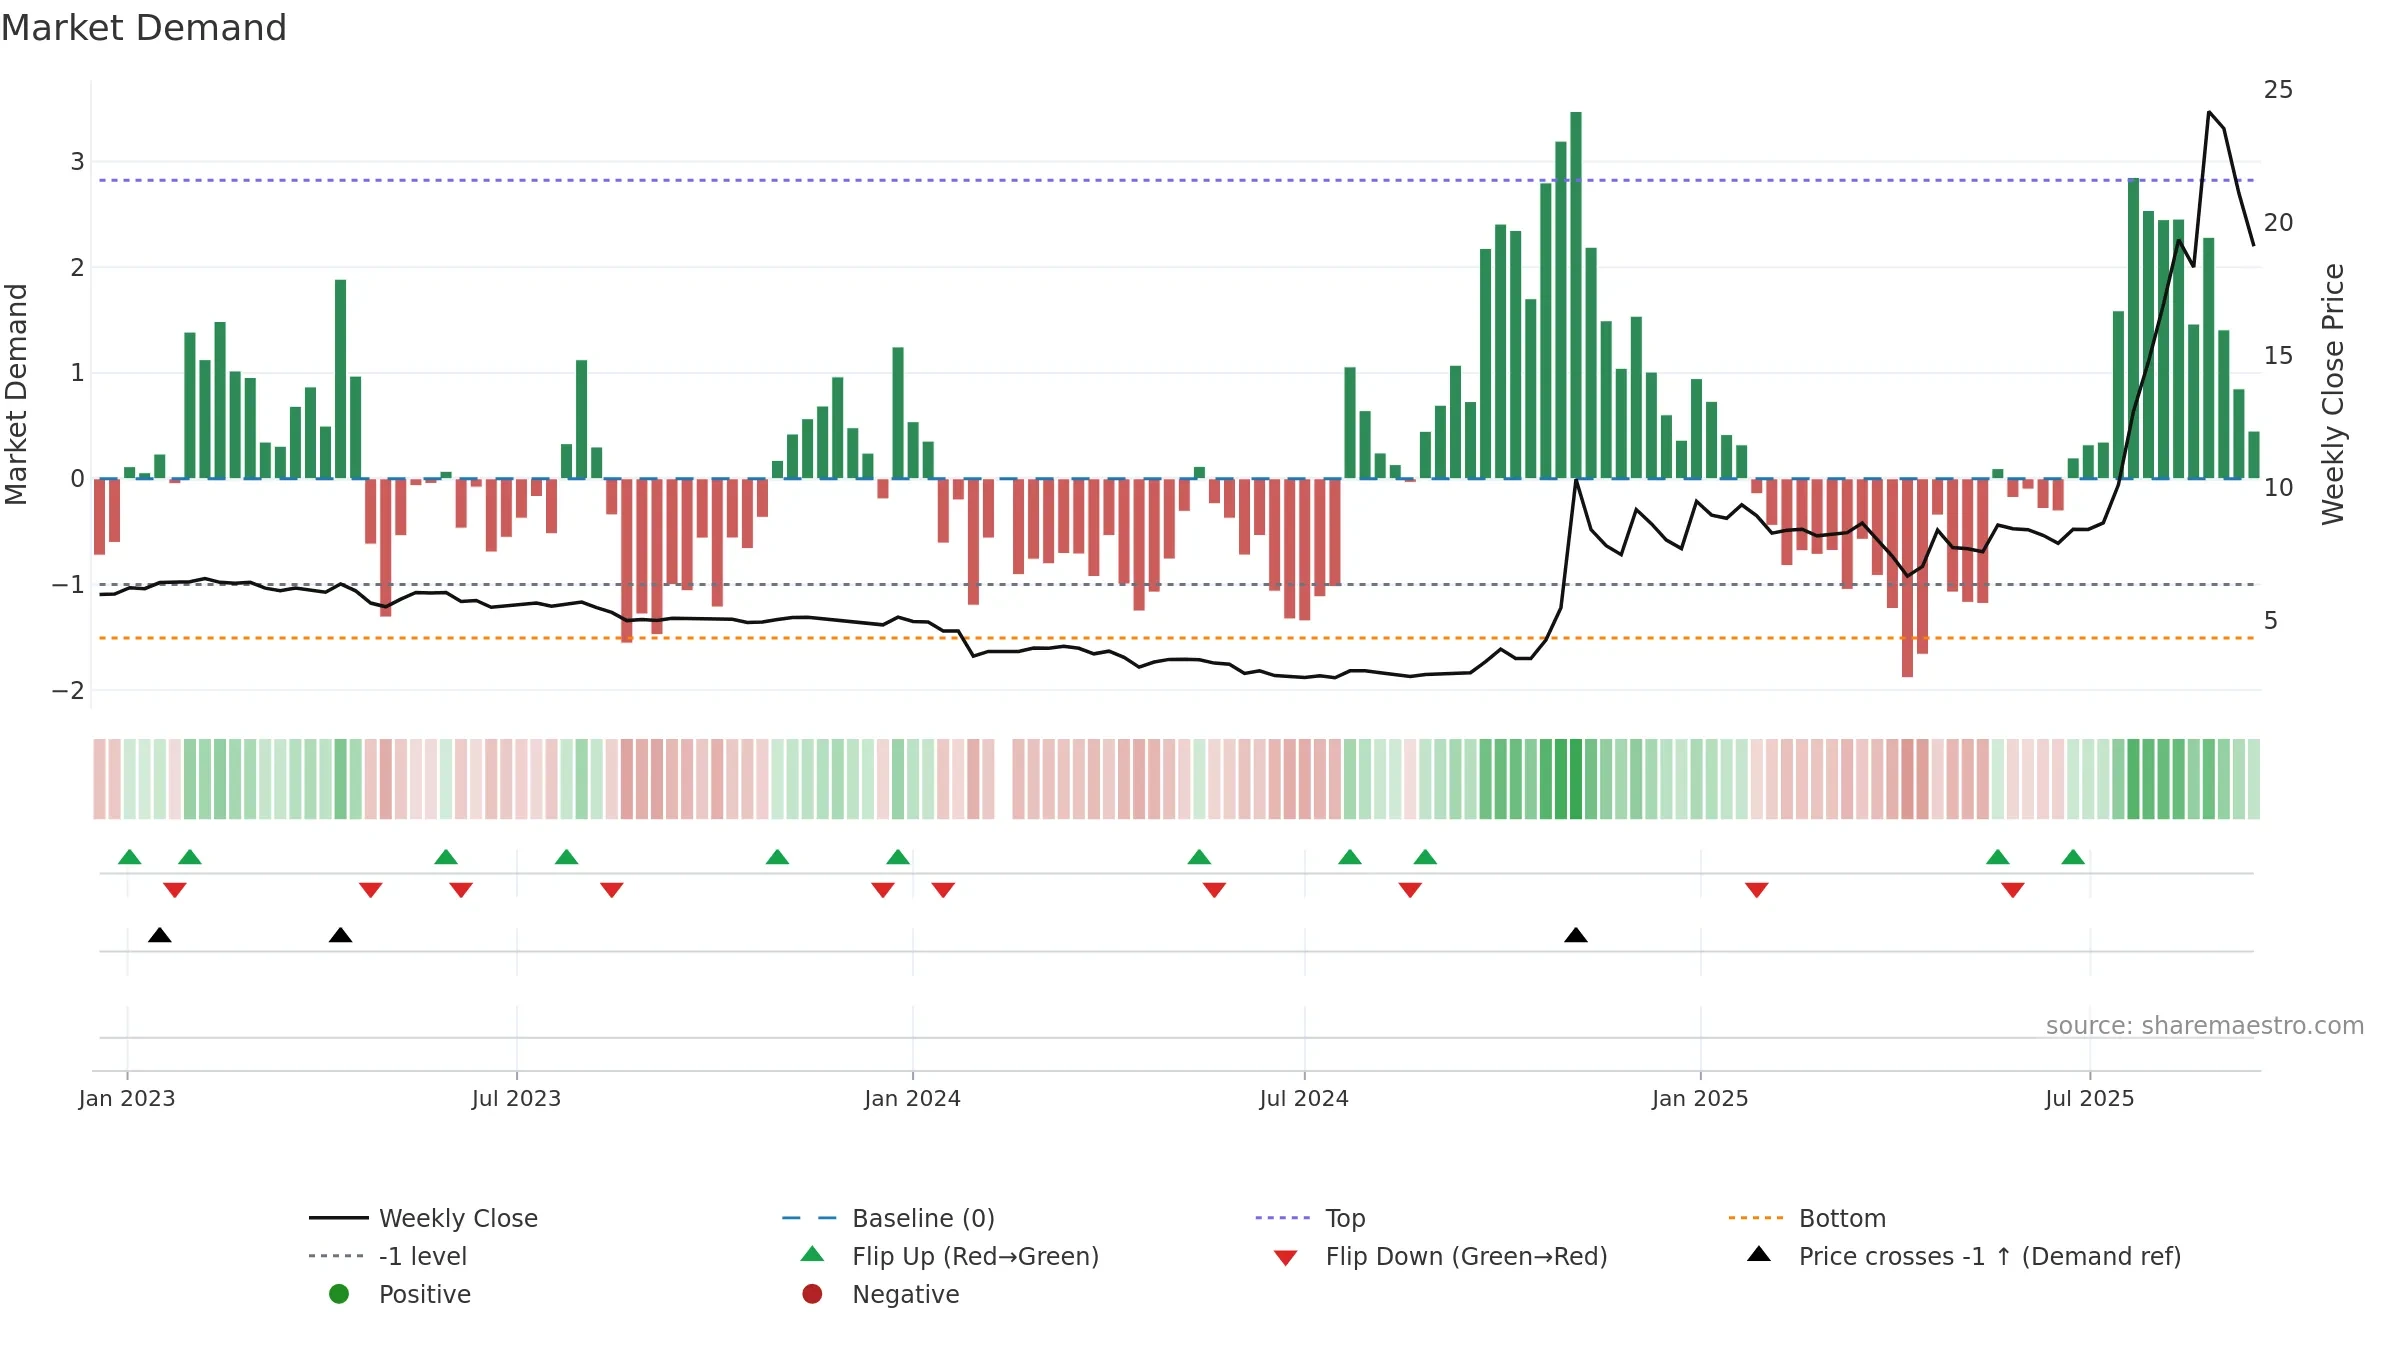This screenshot has width=2400, height=1350.
Task: Click the Price crosses -1 legend text
Action: tap(1990, 1256)
